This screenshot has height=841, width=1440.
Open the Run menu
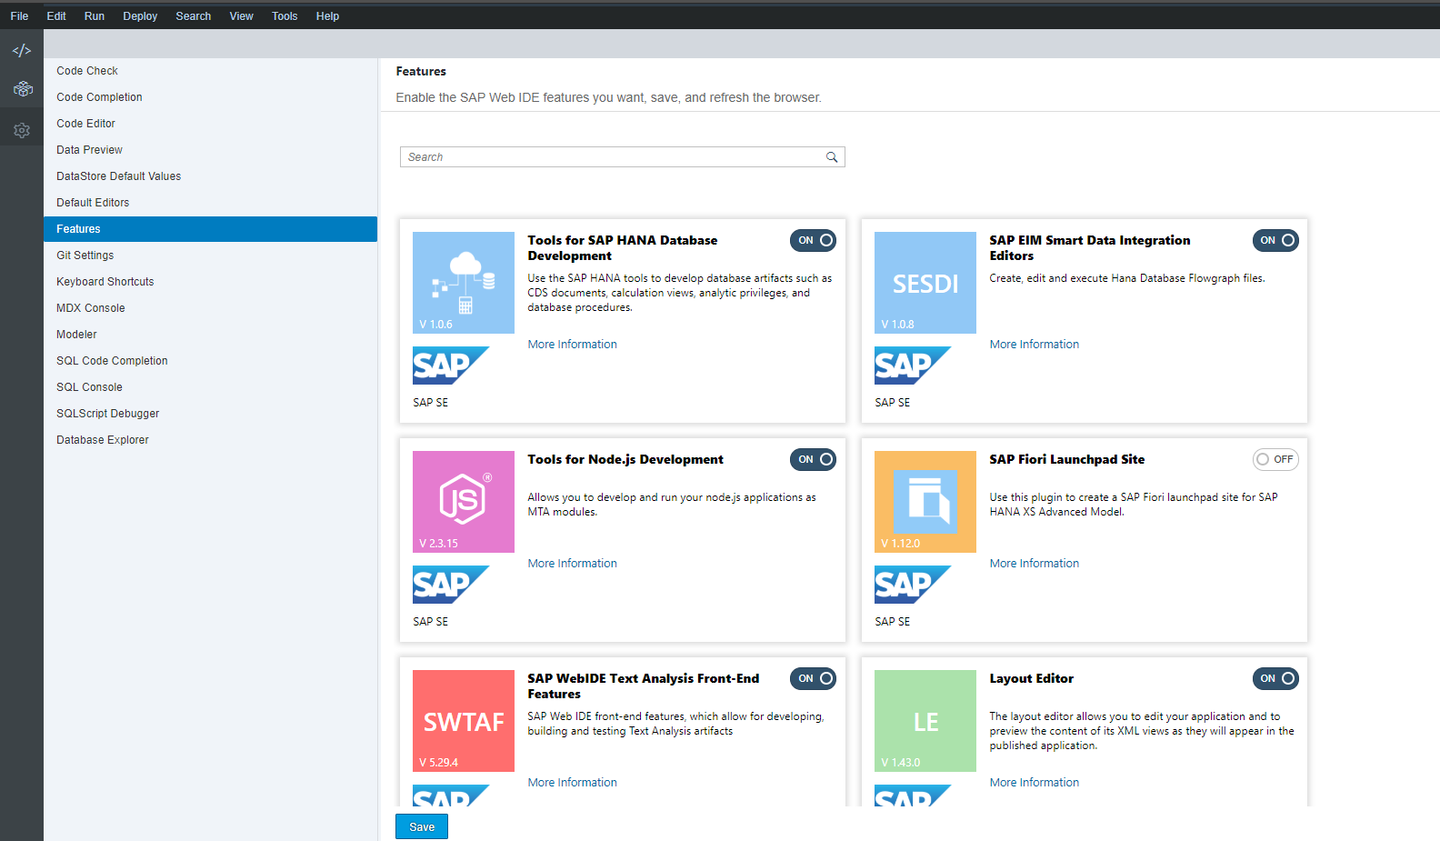(94, 16)
